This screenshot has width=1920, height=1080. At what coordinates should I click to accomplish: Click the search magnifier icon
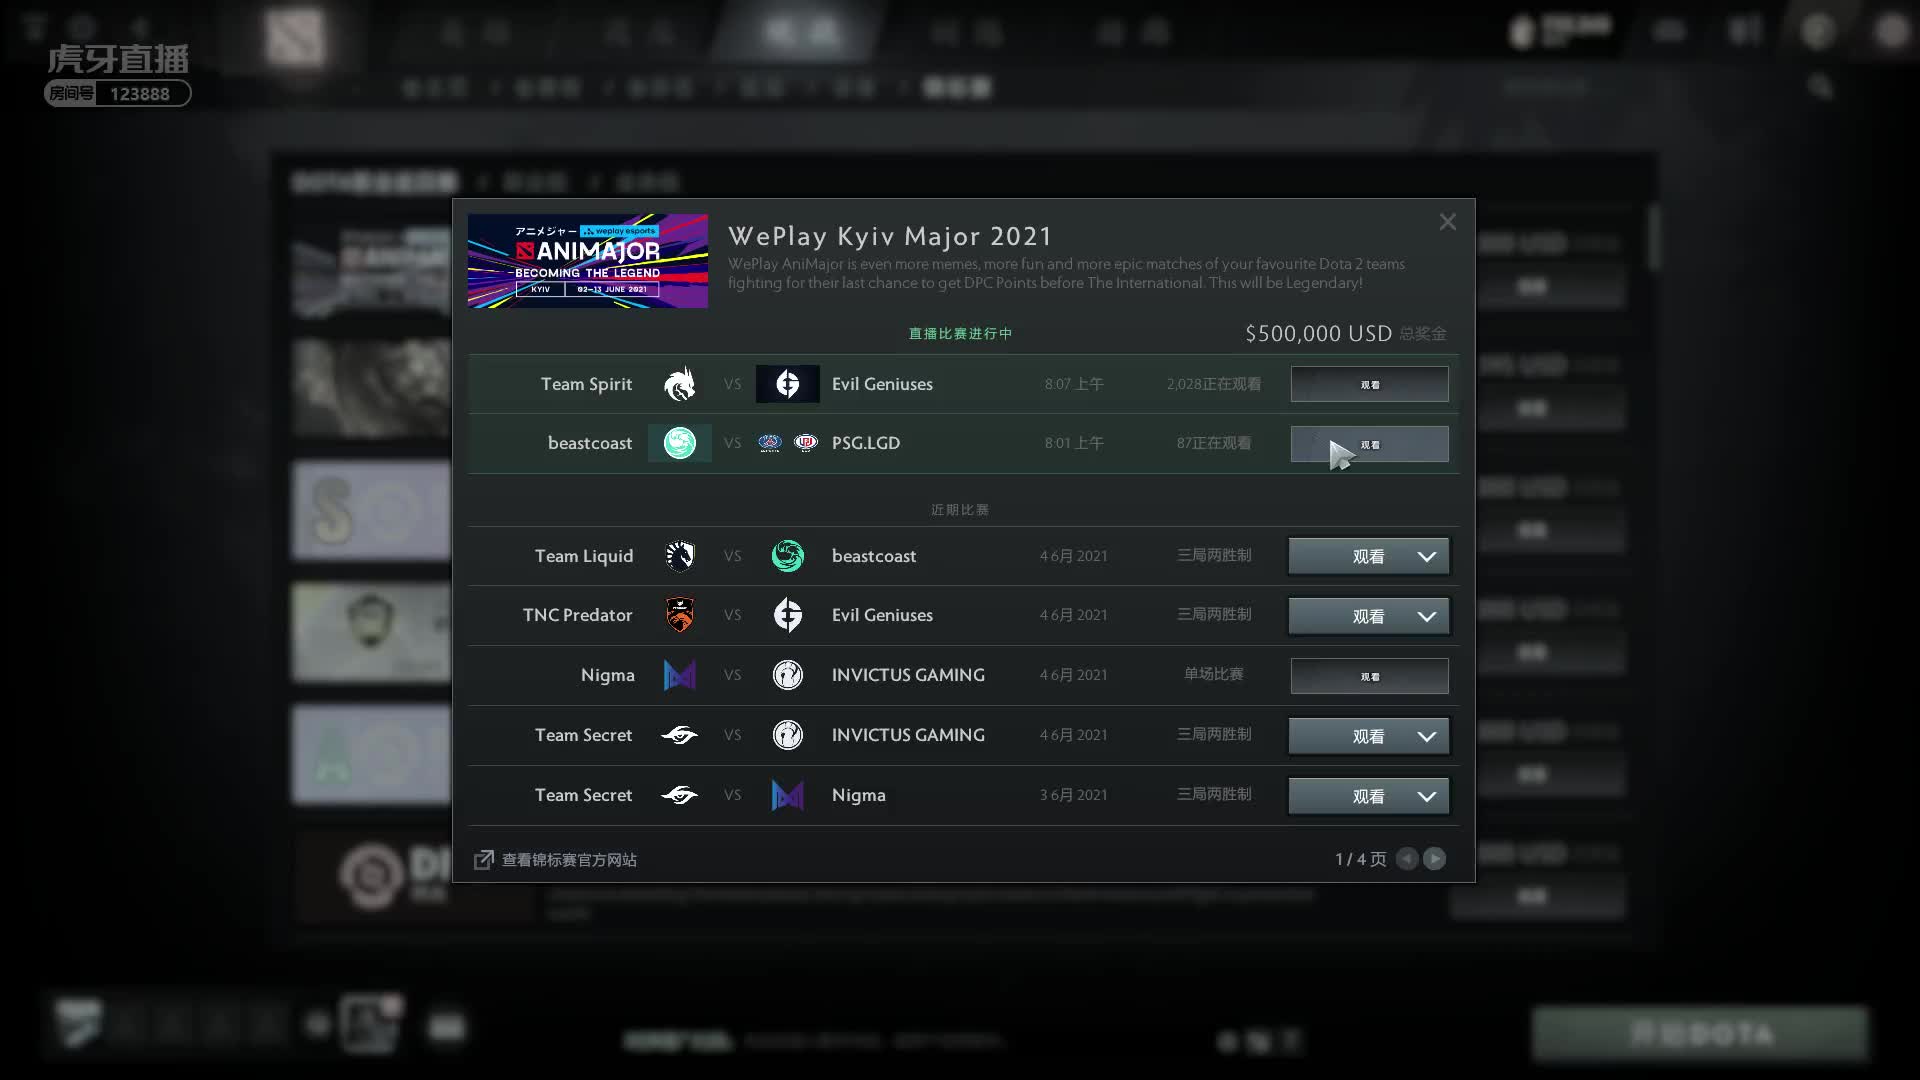[x=1820, y=87]
